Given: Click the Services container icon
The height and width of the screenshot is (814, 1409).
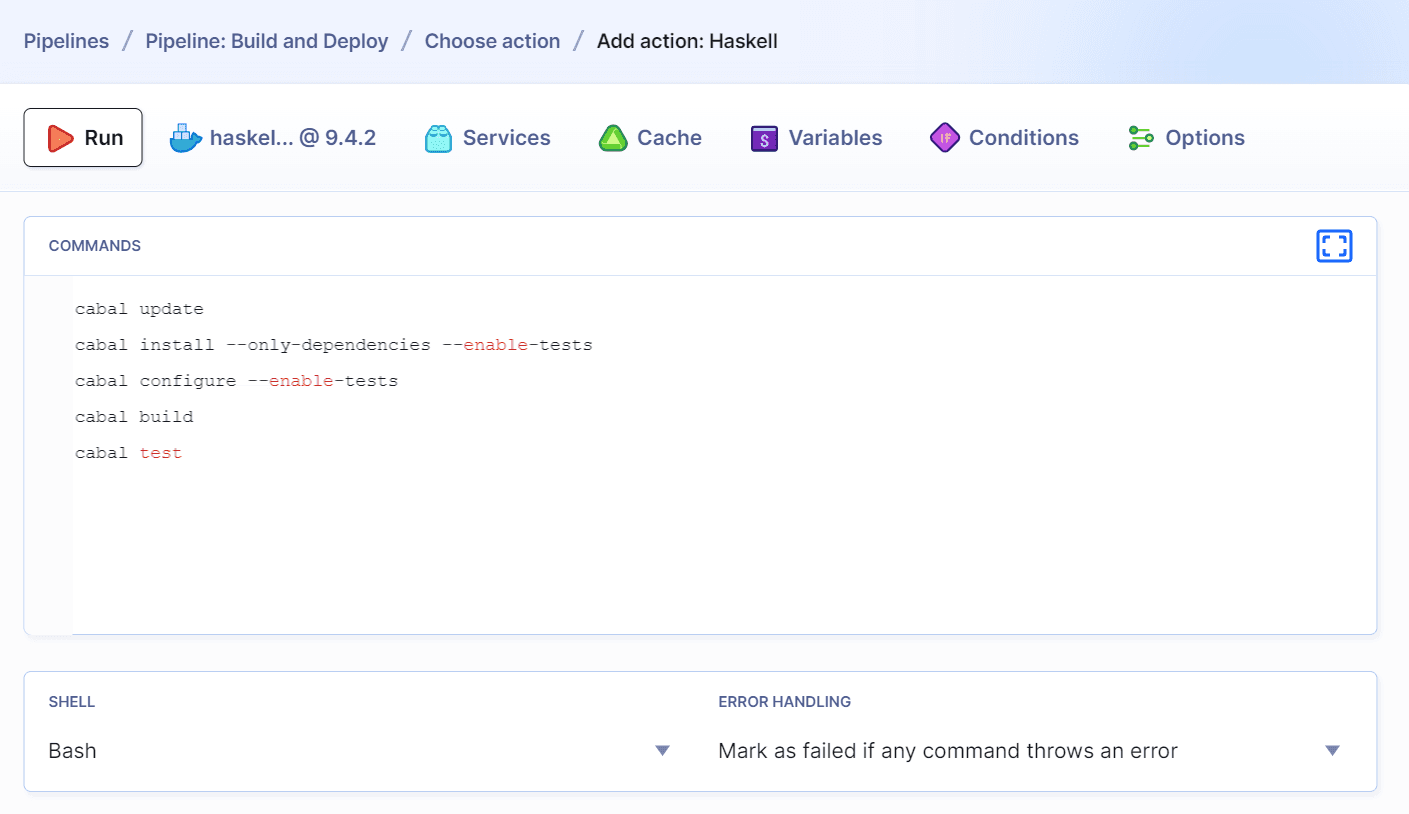Looking at the screenshot, I should (x=437, y=138).
